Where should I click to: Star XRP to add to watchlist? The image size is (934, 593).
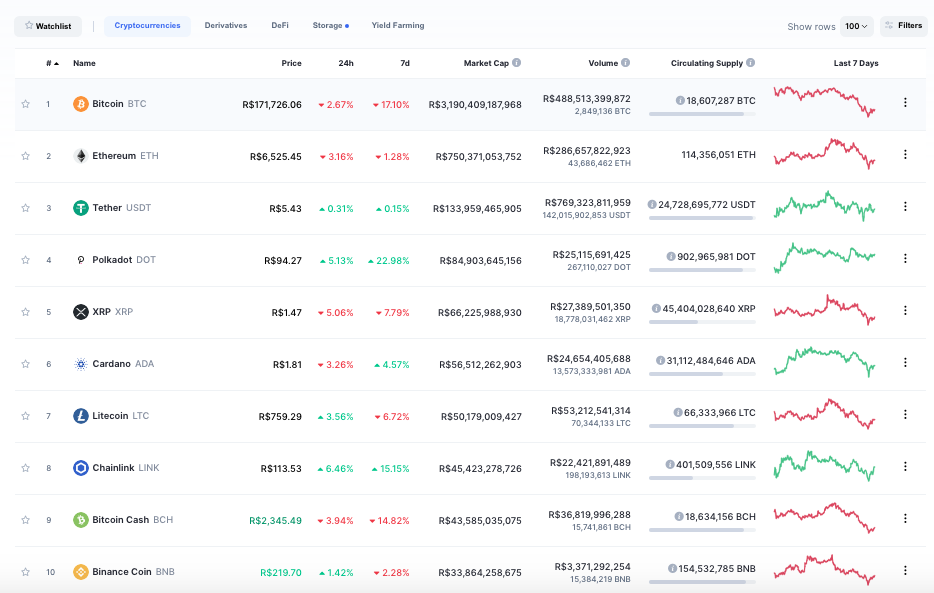[26, 312]
